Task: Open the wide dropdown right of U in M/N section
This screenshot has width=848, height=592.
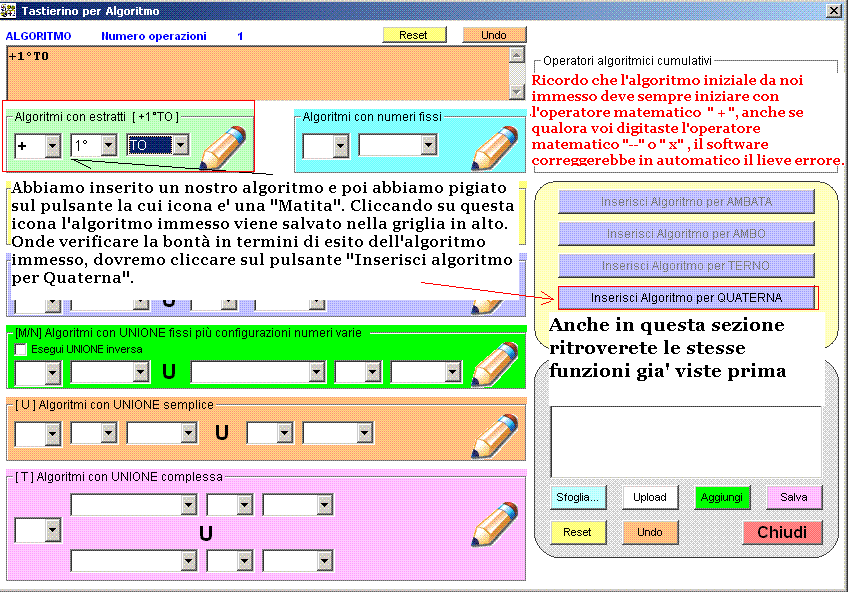Action: pos(317,372)
